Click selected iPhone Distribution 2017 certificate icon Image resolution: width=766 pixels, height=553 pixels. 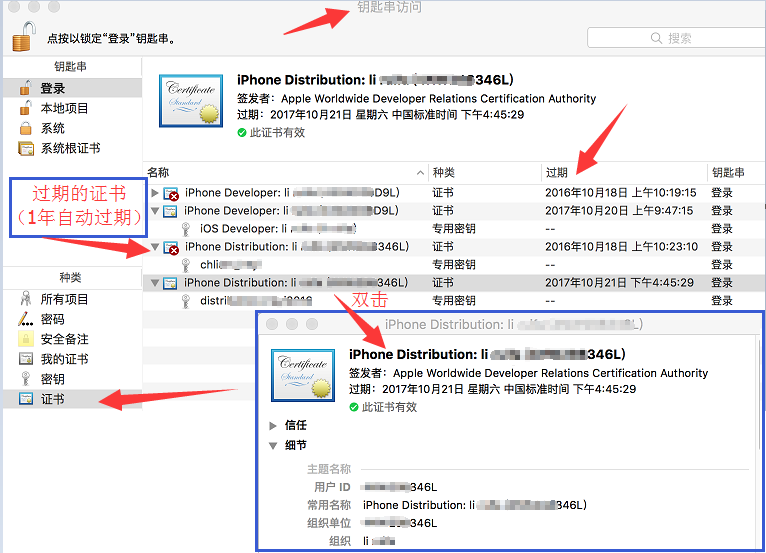tap(170, 283)
